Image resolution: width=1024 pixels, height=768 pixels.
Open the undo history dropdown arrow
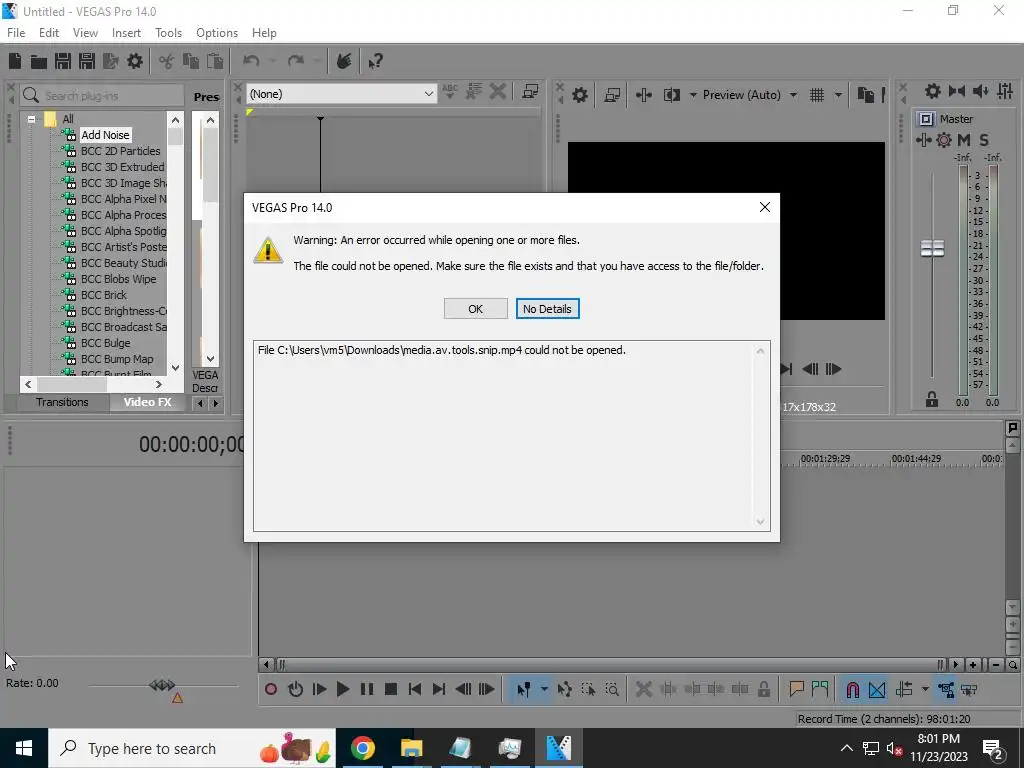[272, 61]
